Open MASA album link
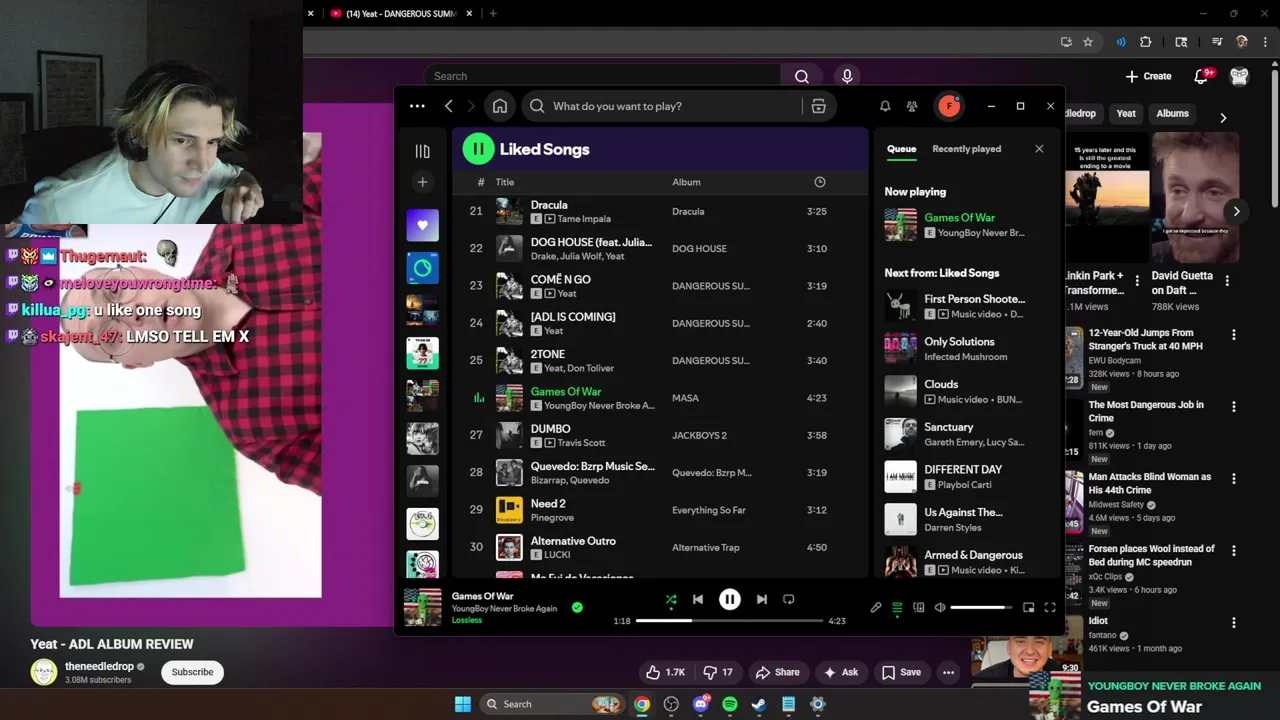 point(685,398)
